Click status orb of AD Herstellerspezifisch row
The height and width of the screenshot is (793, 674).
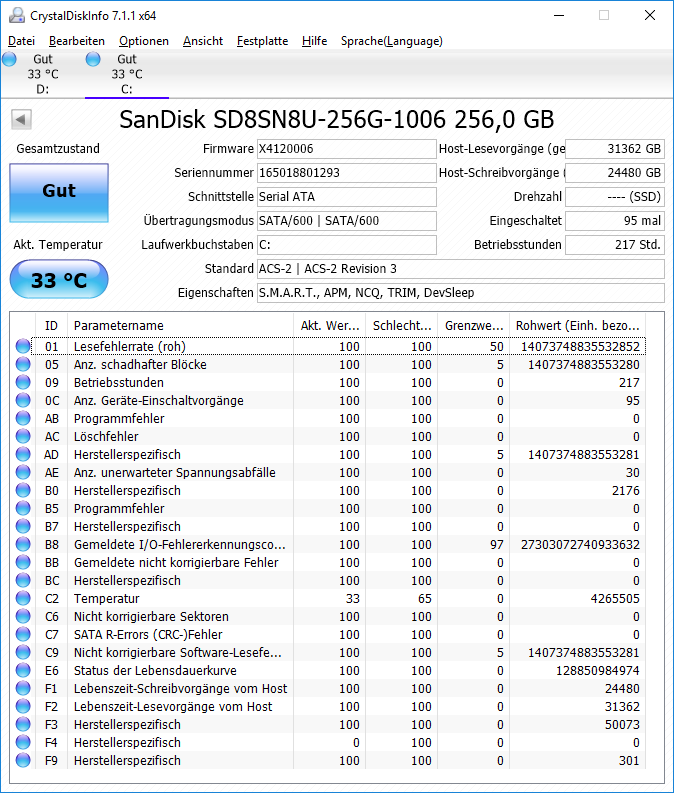pyautogui.click(x=23, y=455)
